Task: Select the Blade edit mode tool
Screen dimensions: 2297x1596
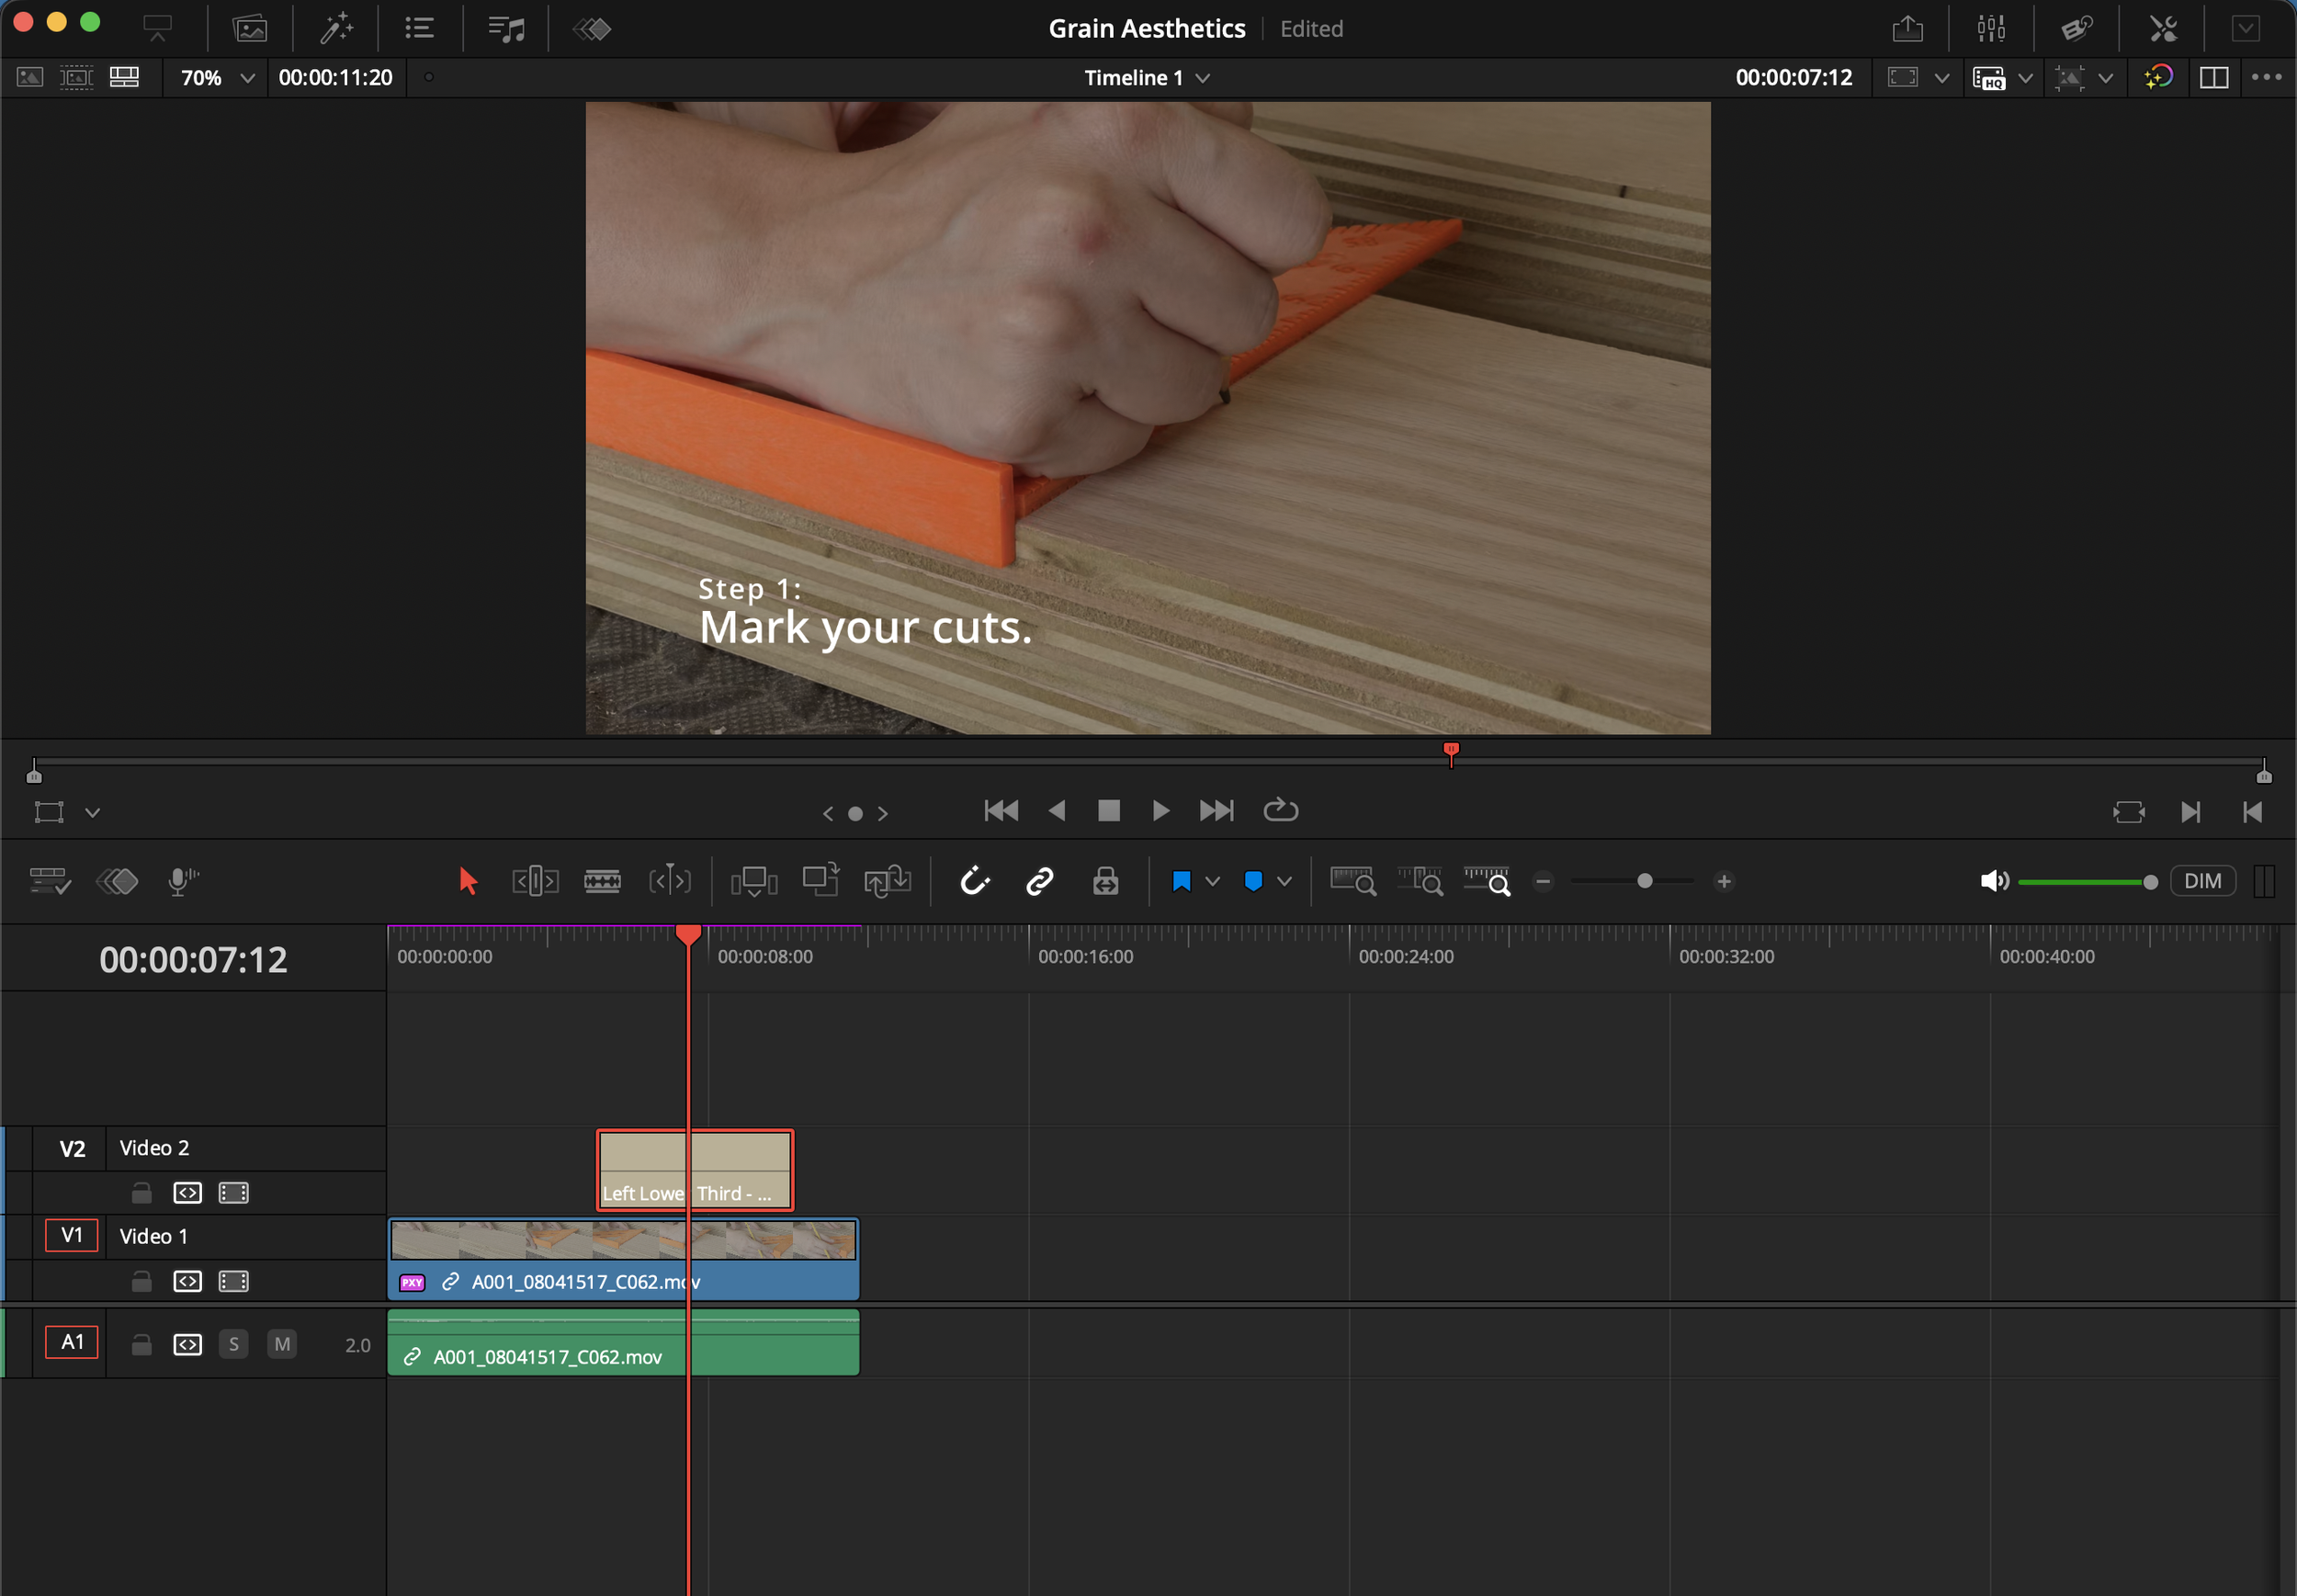Action: [602, 881]
